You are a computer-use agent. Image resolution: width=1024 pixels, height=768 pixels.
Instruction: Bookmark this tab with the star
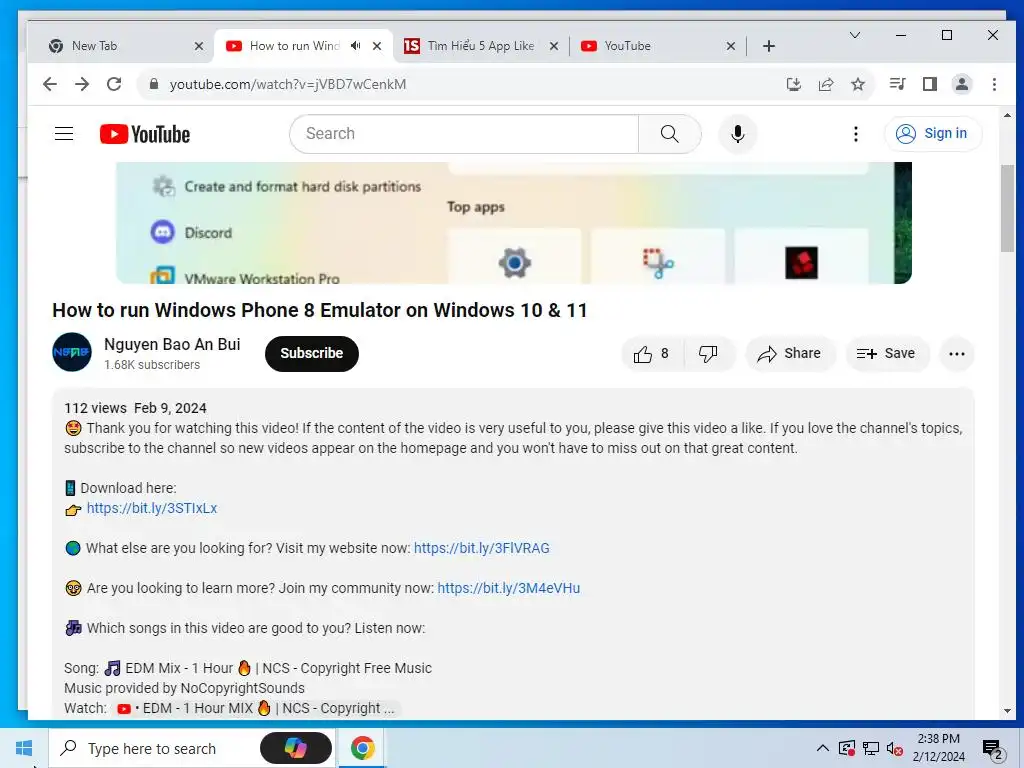858,84
